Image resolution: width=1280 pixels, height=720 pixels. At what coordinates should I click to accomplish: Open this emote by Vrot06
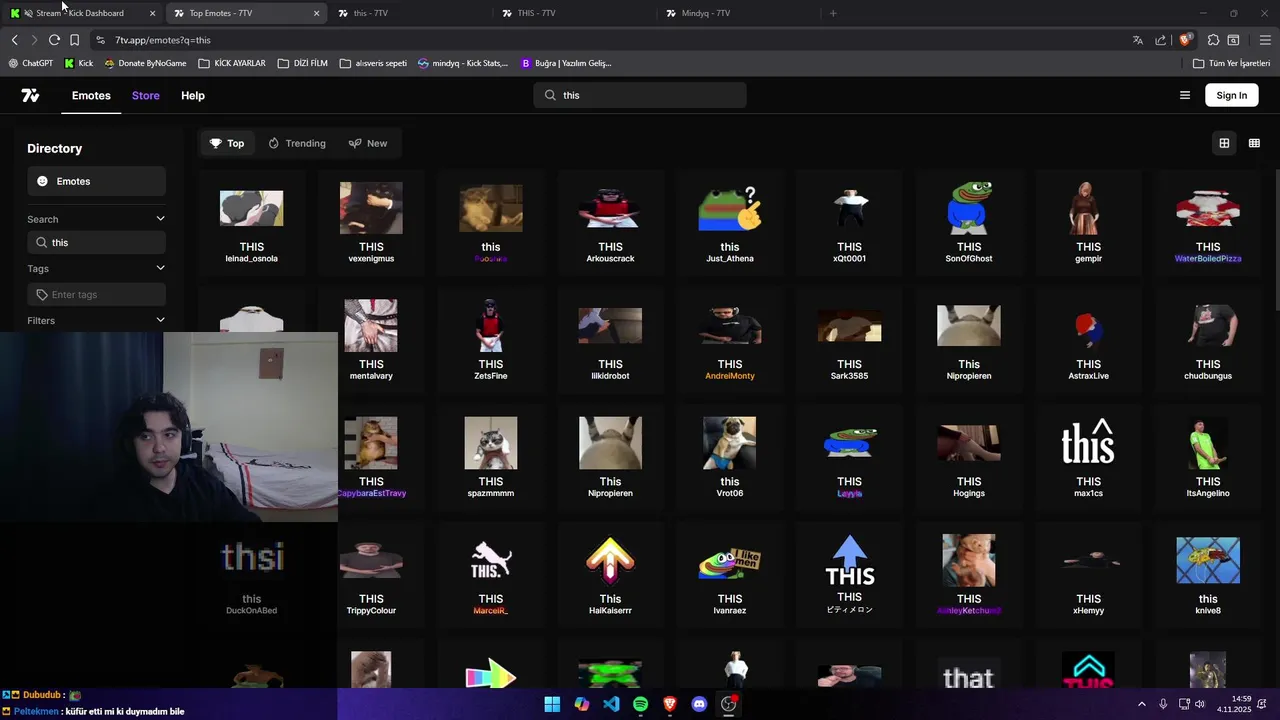coord(730,457)
